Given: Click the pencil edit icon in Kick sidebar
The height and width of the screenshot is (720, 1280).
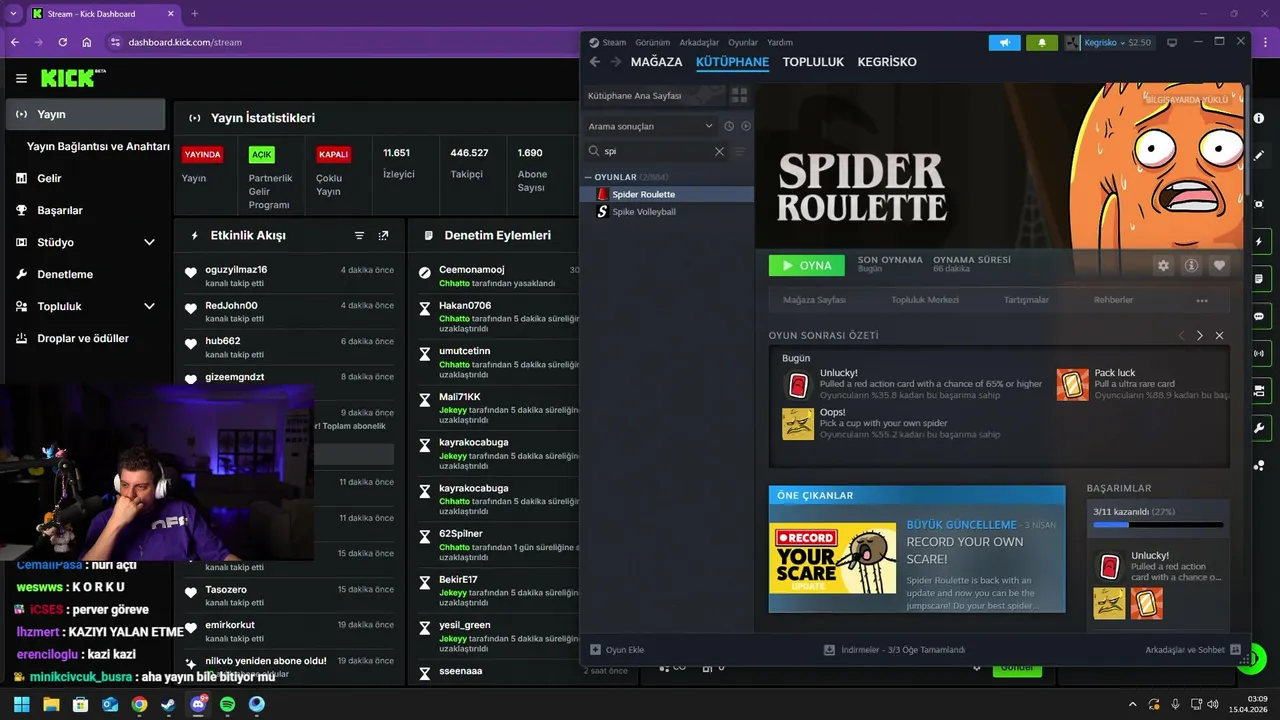Looking at the screenshot, I should click(1259, 155).
